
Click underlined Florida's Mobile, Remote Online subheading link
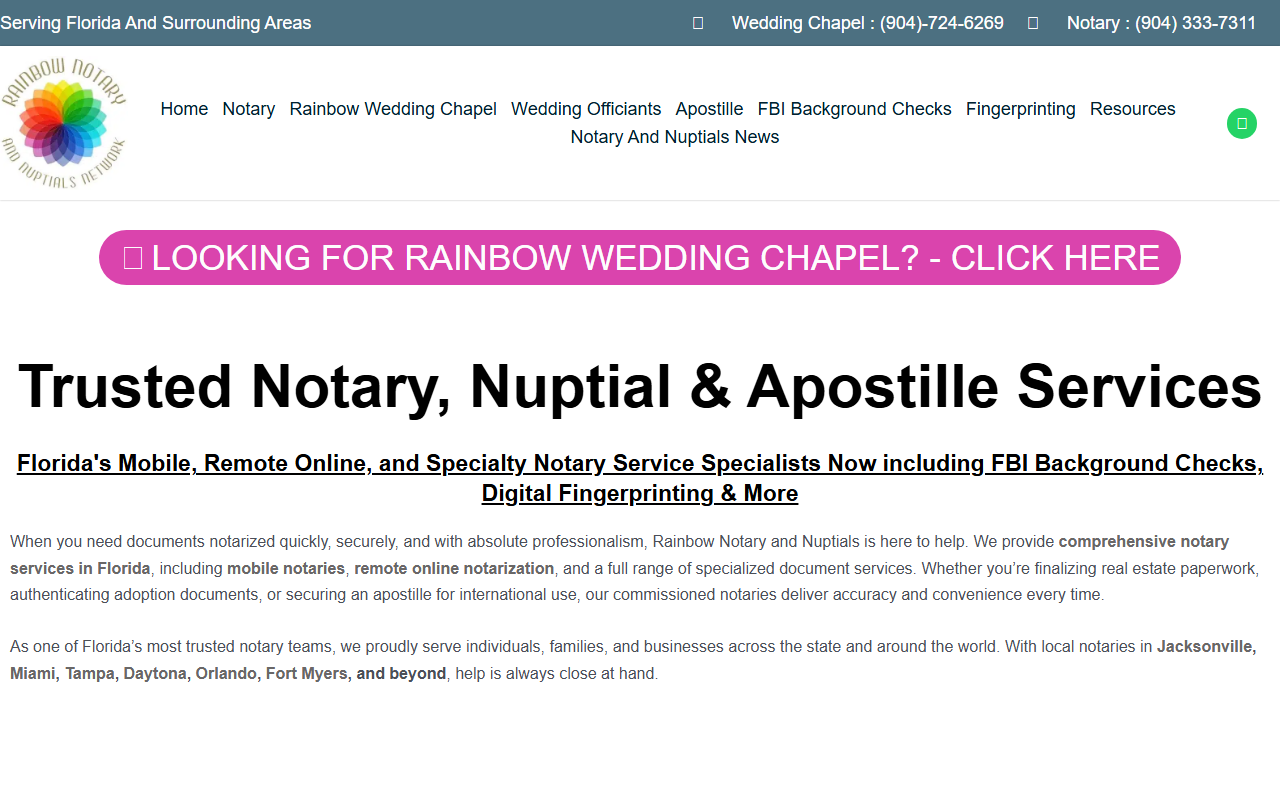coord(640,478)
